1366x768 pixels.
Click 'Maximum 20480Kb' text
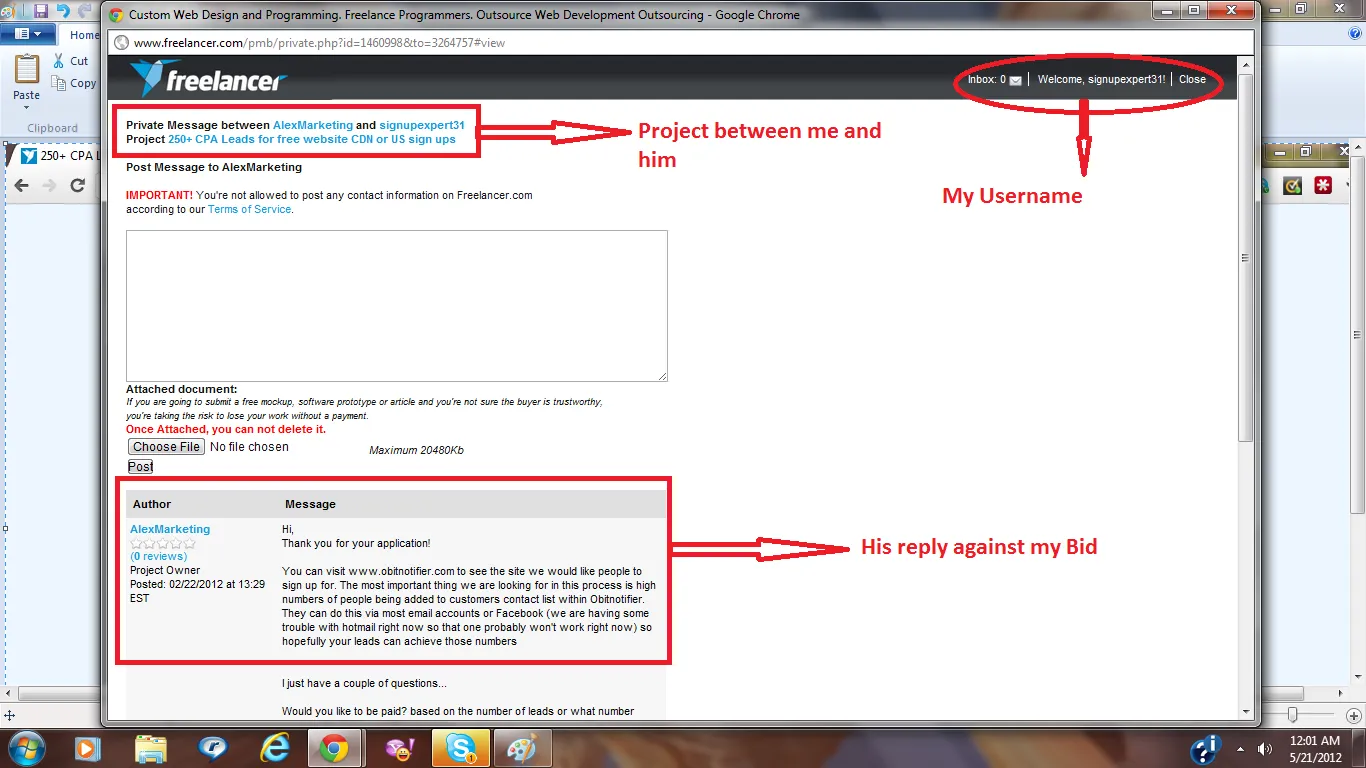pos(416,451)
